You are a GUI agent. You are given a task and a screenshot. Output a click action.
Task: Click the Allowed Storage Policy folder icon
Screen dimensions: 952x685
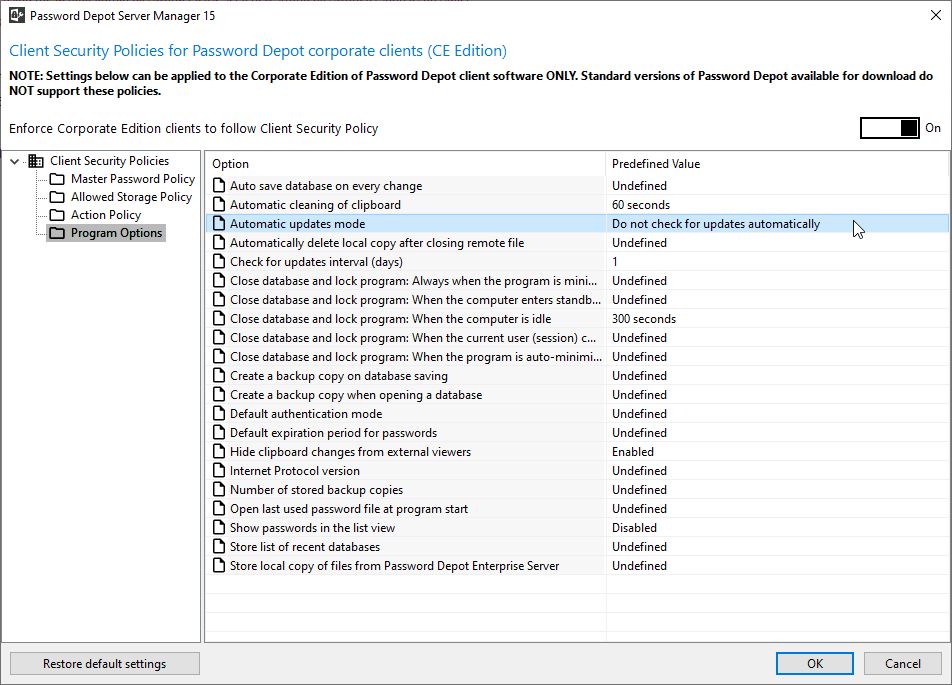pos(57,197)
